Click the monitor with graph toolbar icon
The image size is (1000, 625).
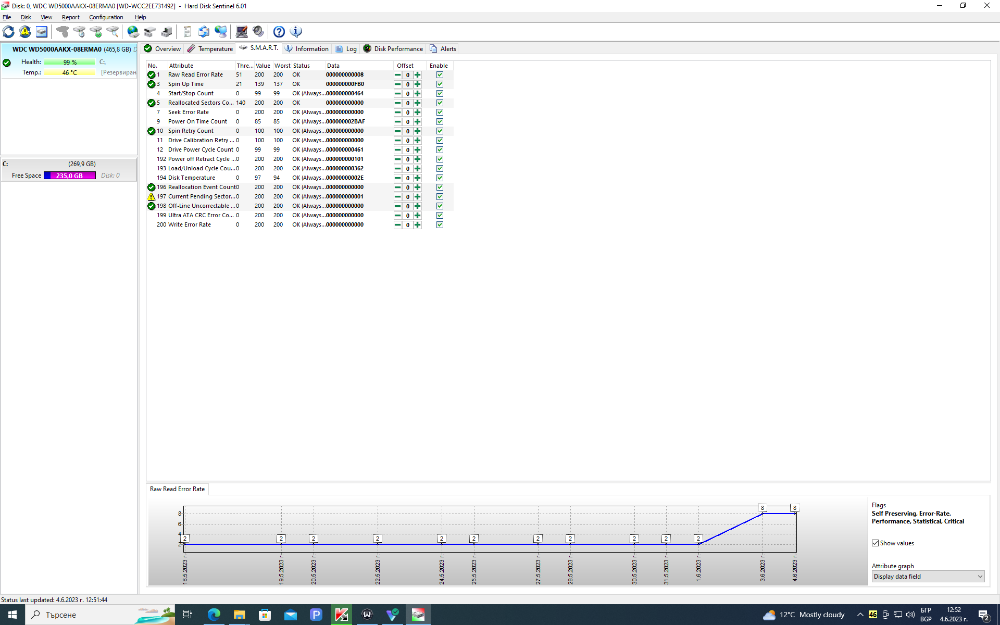click(242, 31)
